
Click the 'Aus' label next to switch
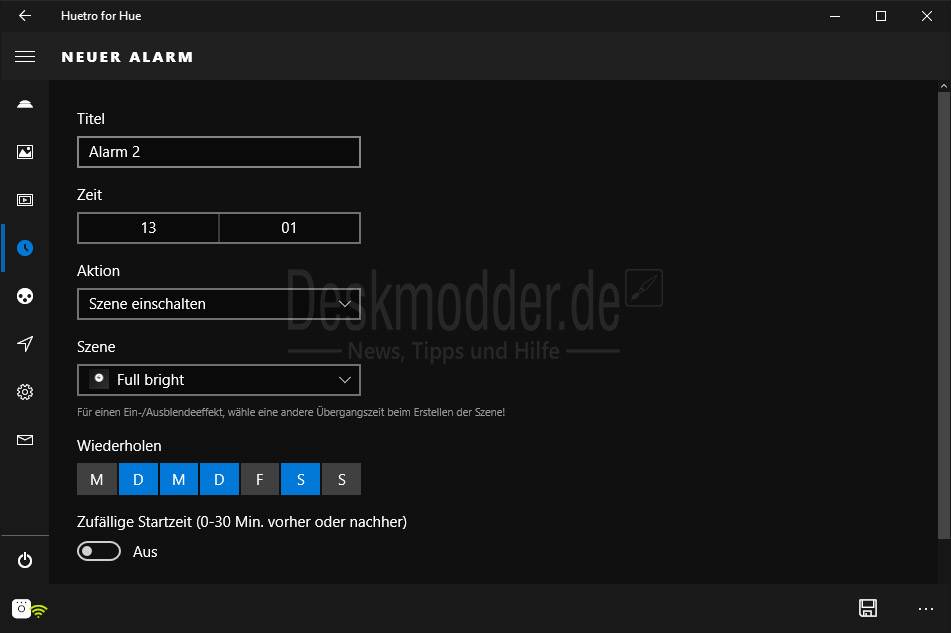[145, 552]
